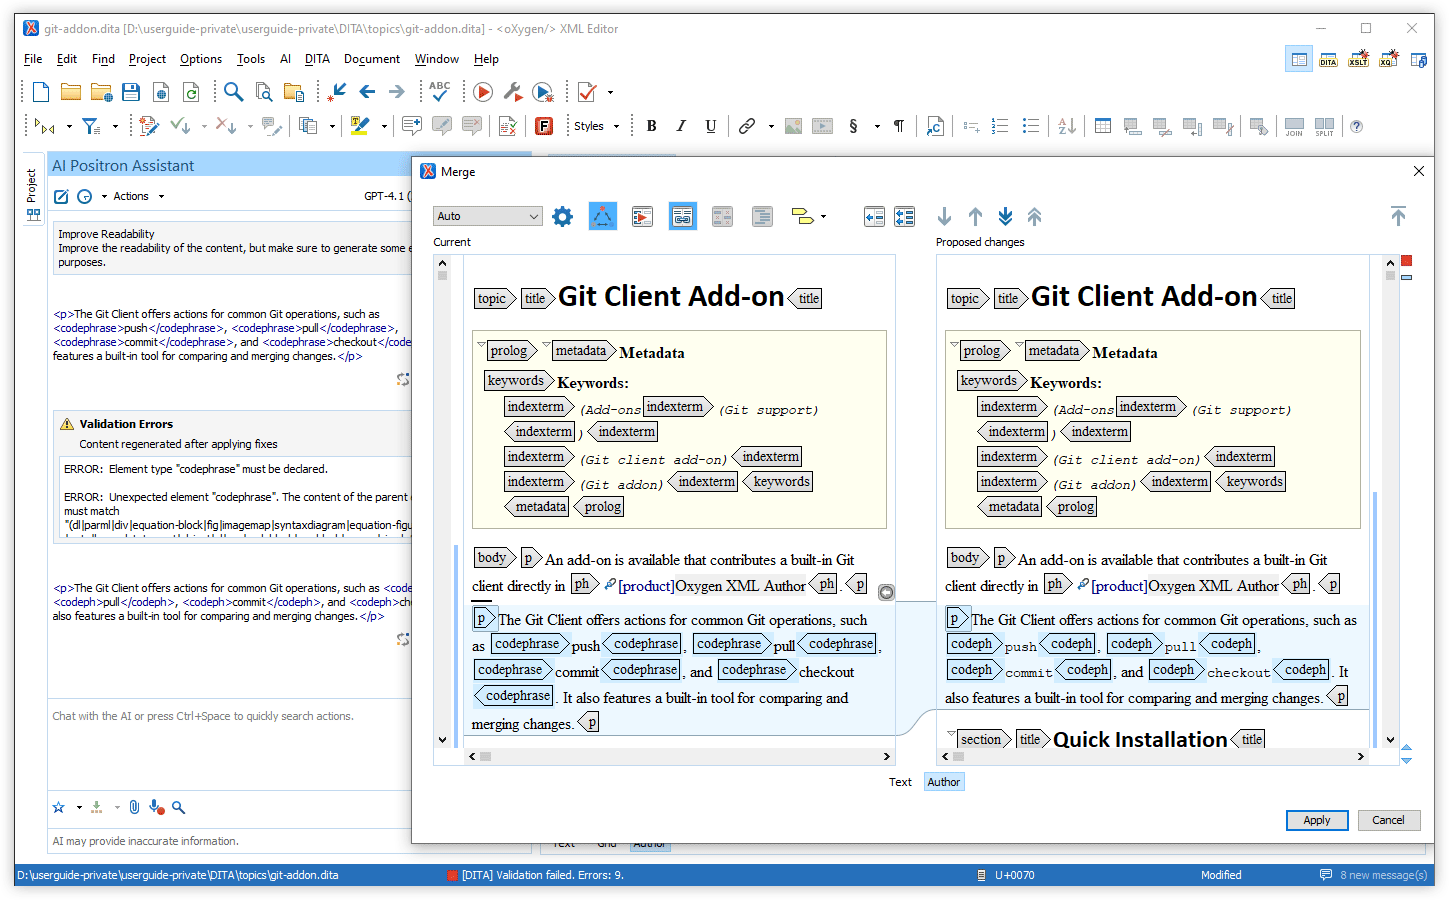The width and height of the screenshot is (1450, 900).
Task: Click the red F Focus mode icon
Action: coord(544,126)
